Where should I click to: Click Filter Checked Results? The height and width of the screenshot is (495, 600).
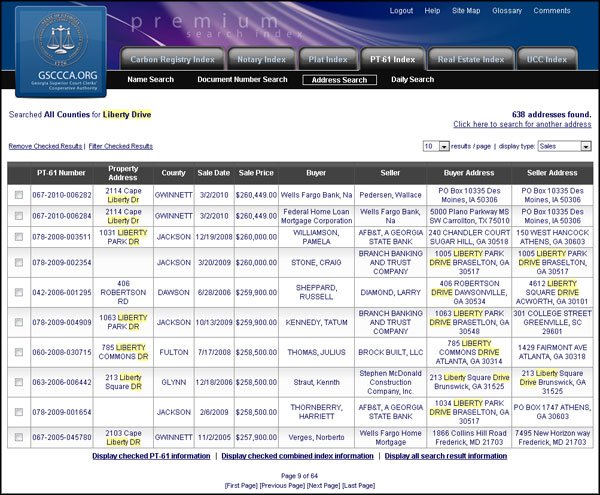coord(121,146)
